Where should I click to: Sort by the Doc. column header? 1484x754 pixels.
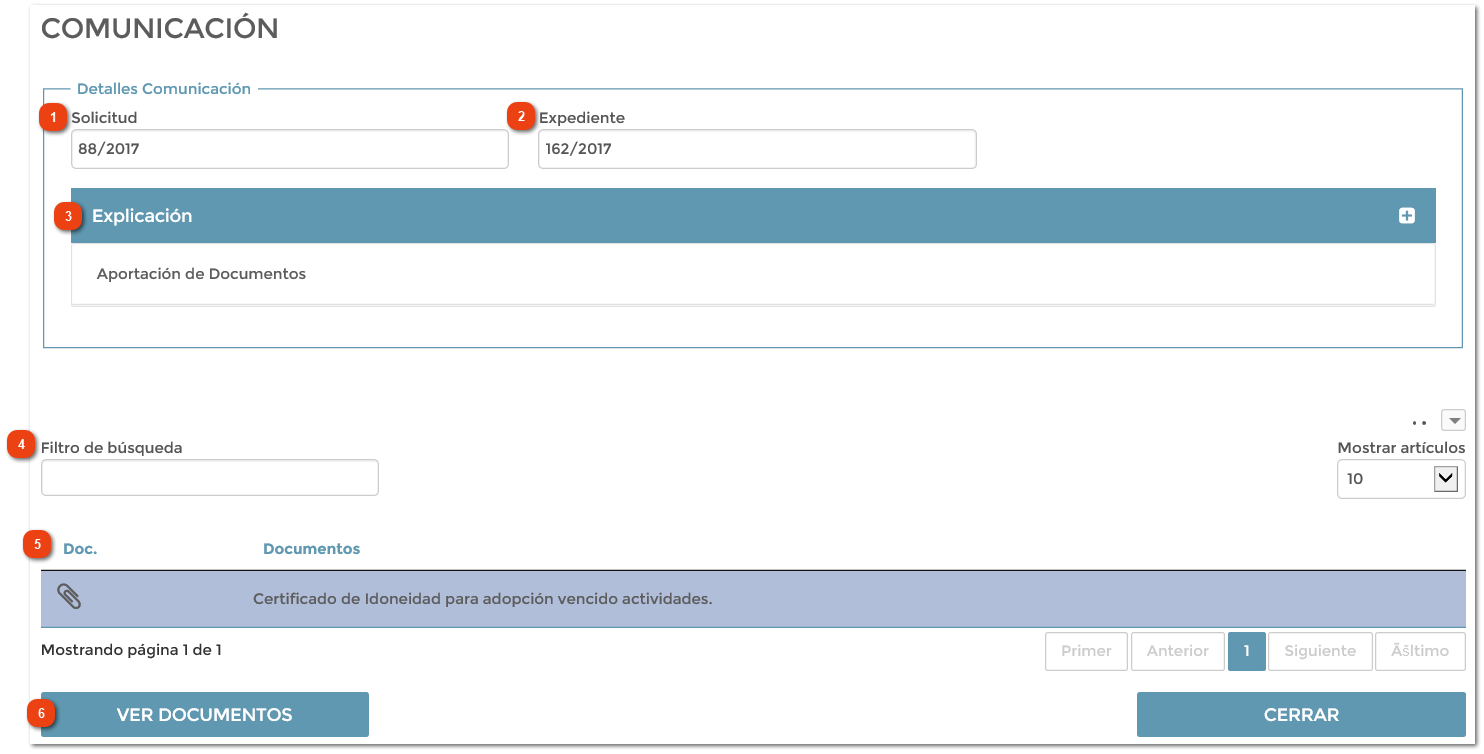pyautogui.click(x=80, y=549)
